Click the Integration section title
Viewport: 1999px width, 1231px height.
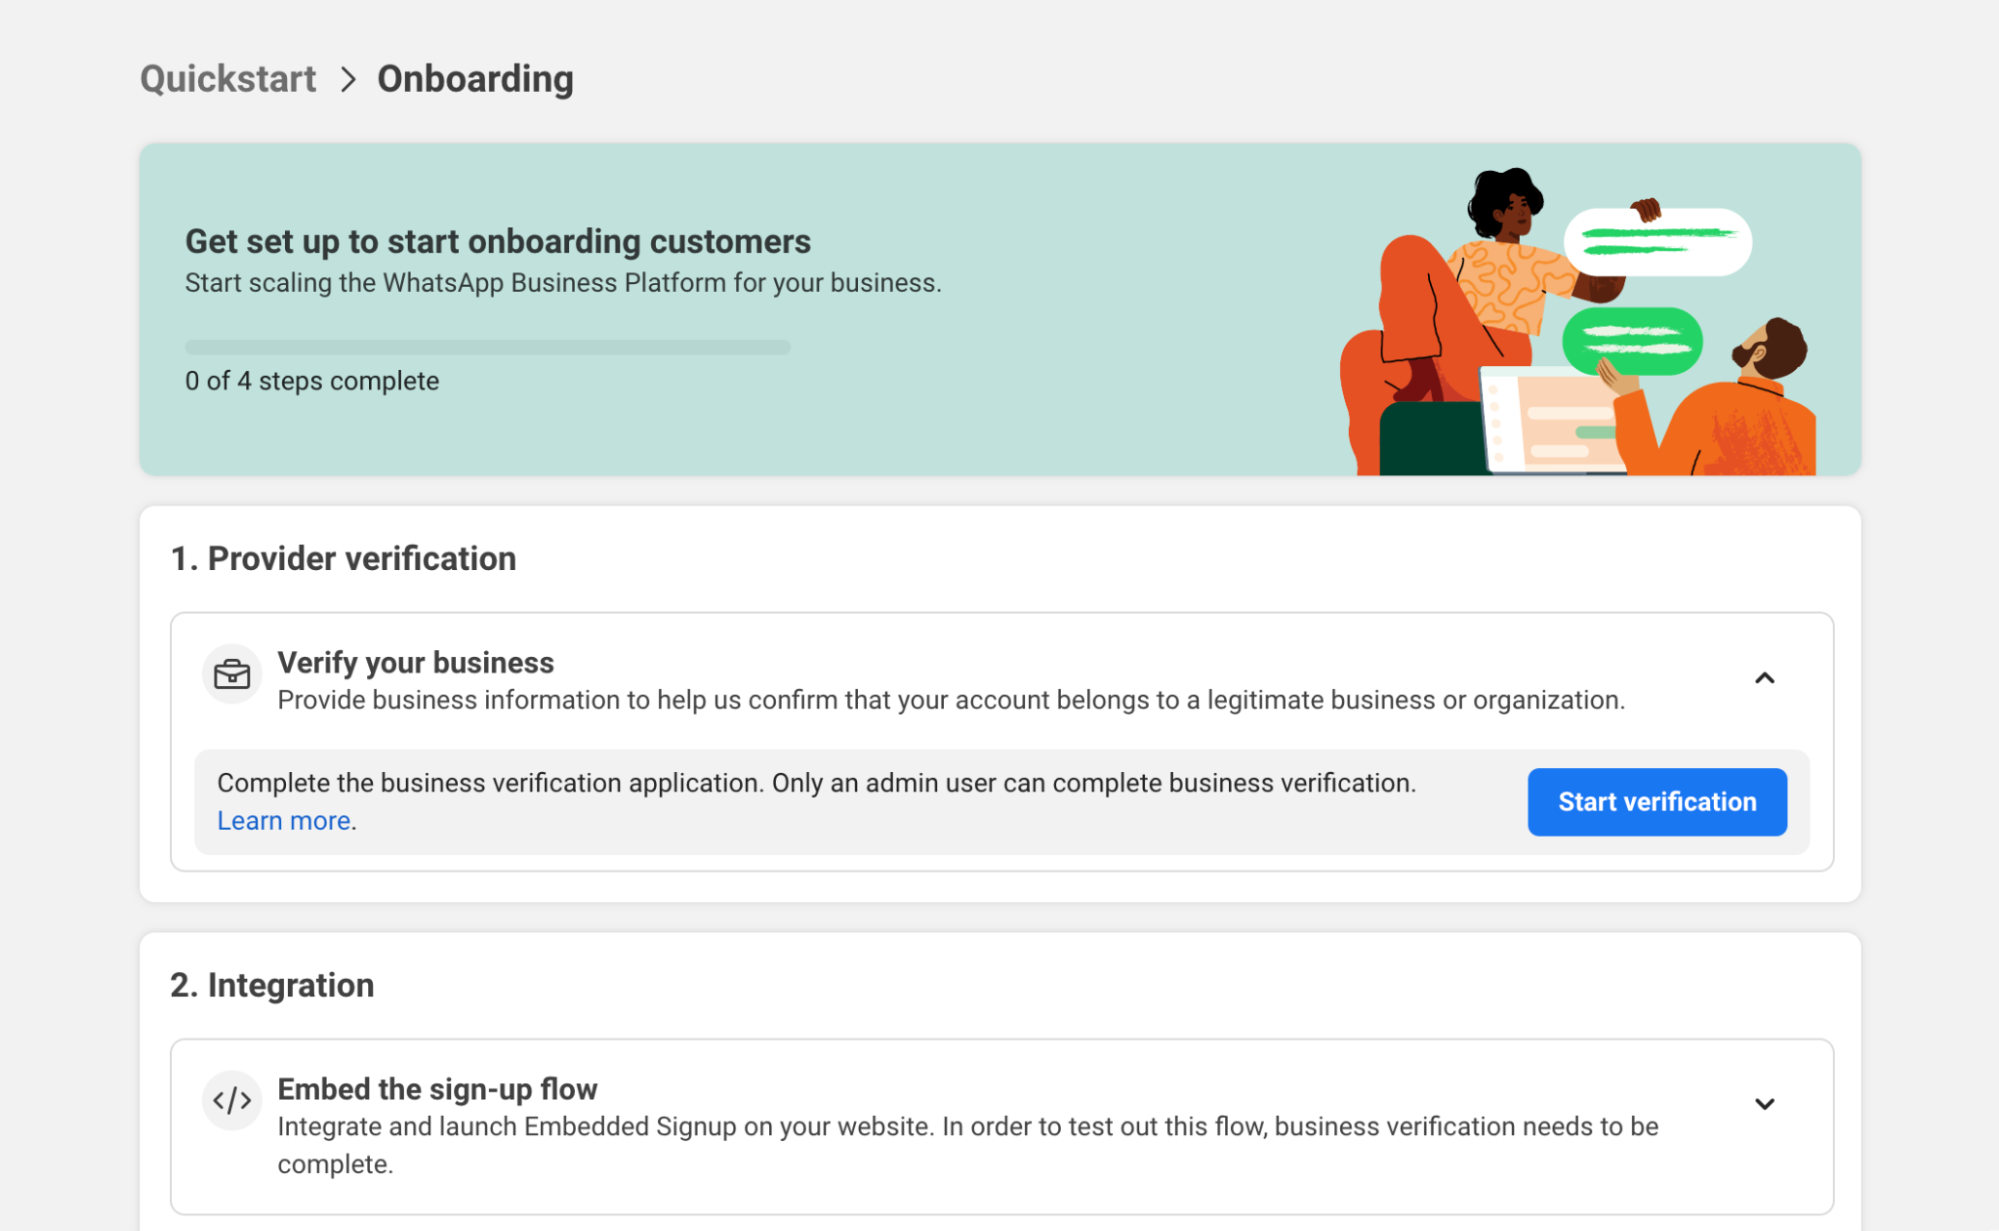272,985
